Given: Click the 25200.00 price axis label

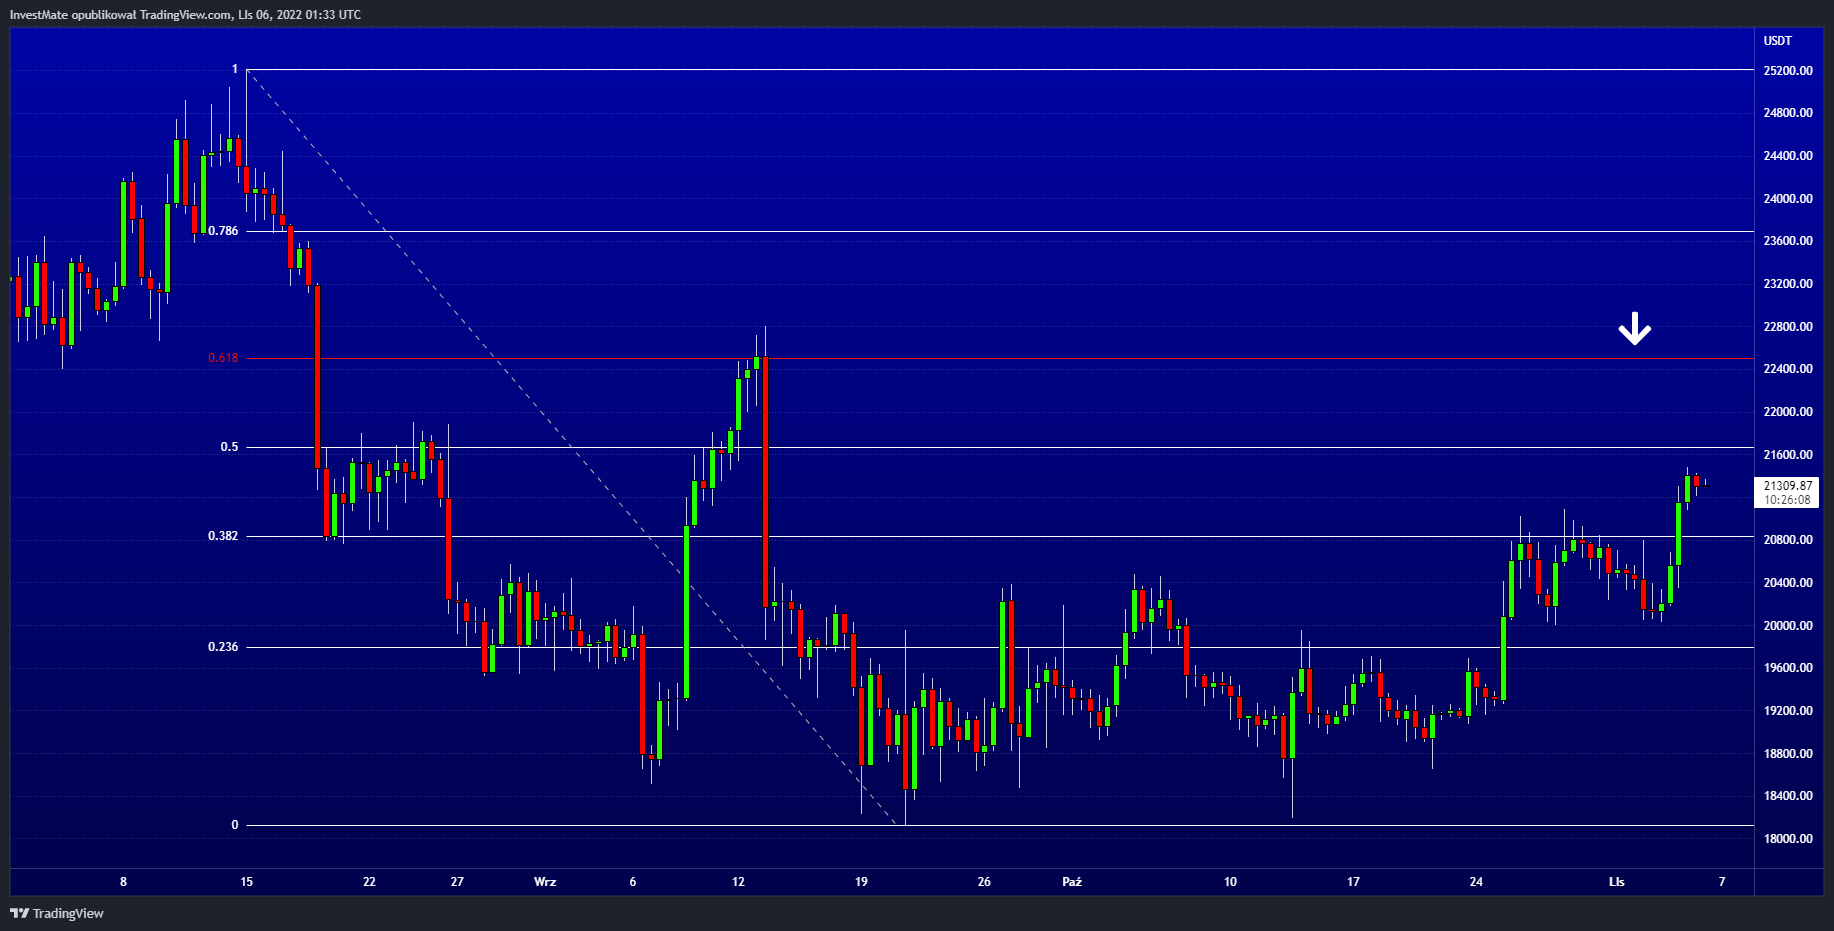Looking at the screenshot, I should click(1788, 71).
